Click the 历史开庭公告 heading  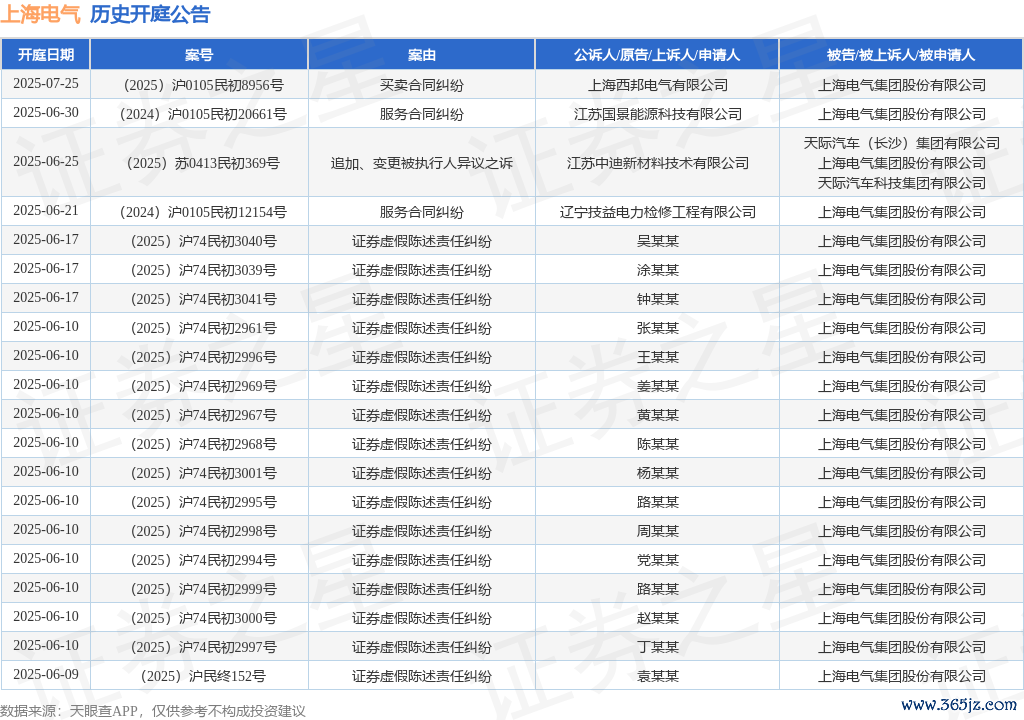(150, 15)
